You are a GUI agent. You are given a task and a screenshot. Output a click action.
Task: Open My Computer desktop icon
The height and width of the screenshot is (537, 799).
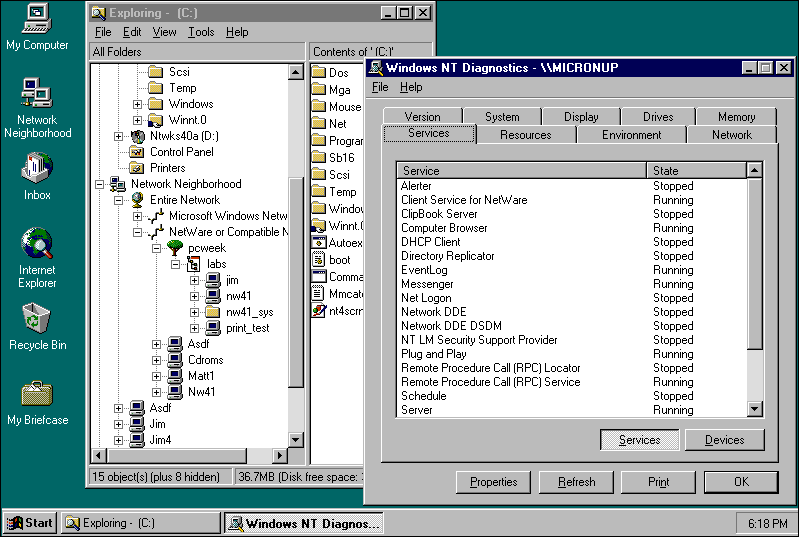(37, 19)
